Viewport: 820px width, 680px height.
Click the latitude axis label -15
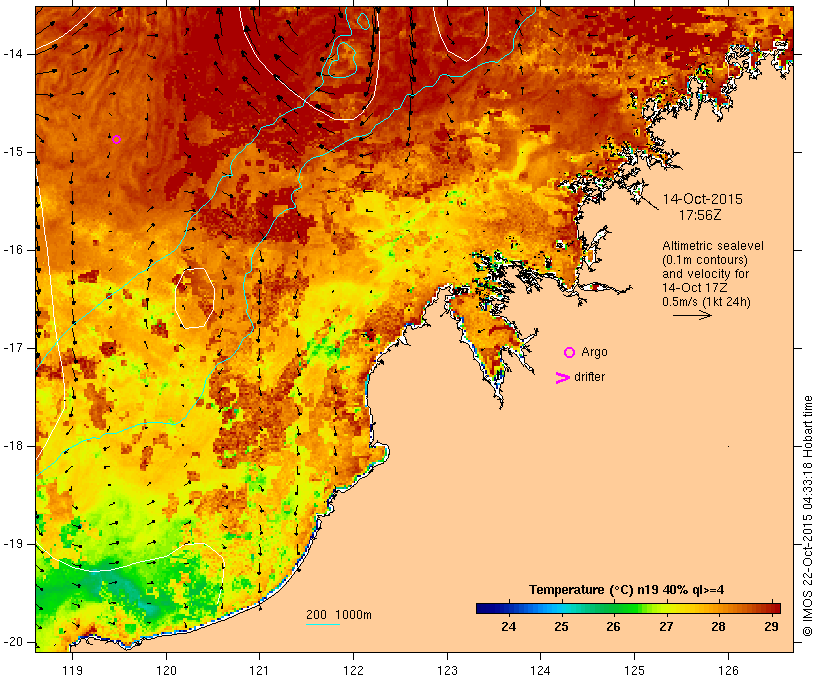tap(12, 152)
